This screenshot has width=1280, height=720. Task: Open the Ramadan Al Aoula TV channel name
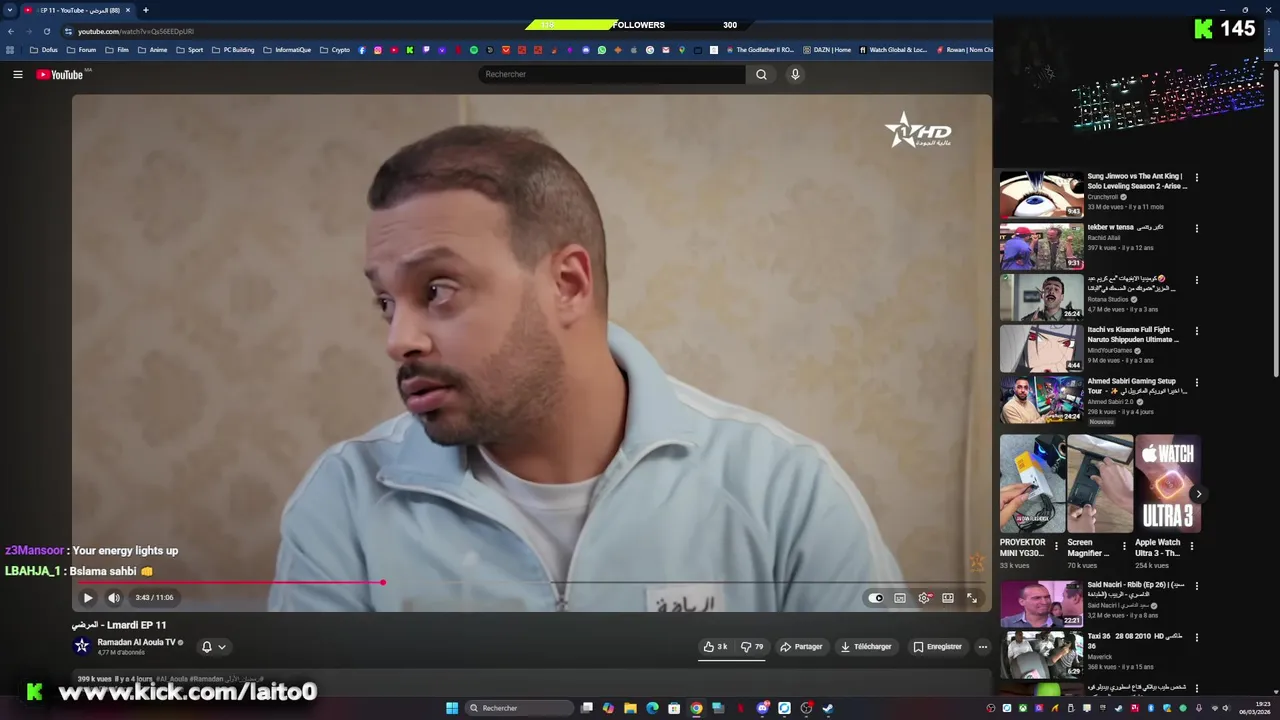click(x=136, y=642)
